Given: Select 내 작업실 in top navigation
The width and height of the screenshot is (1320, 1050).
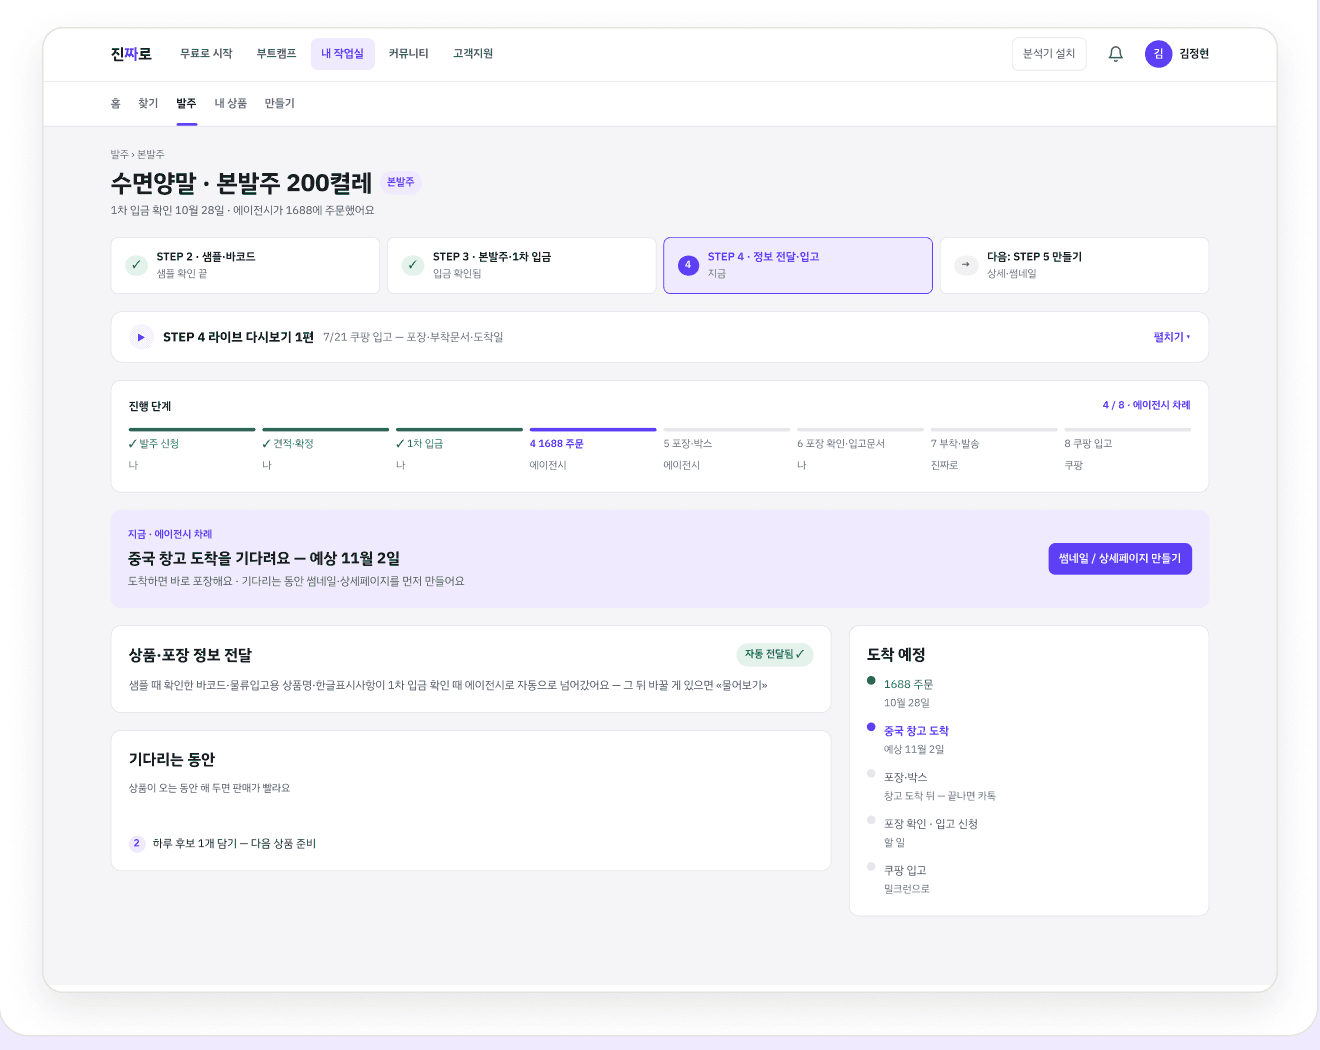Looking at the screenshot, I should pos(342,54).
